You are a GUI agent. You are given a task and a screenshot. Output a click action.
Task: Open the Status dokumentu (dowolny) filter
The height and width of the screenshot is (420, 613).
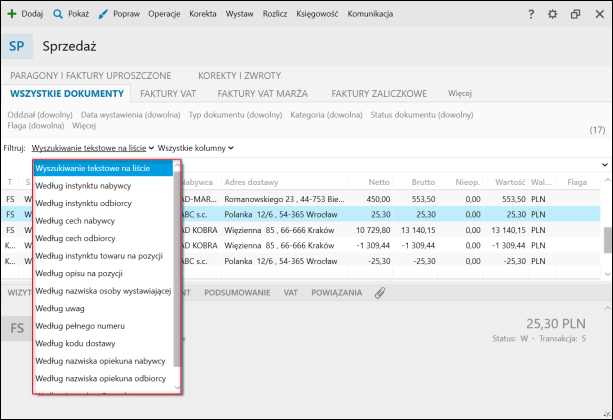pos(422,115)
